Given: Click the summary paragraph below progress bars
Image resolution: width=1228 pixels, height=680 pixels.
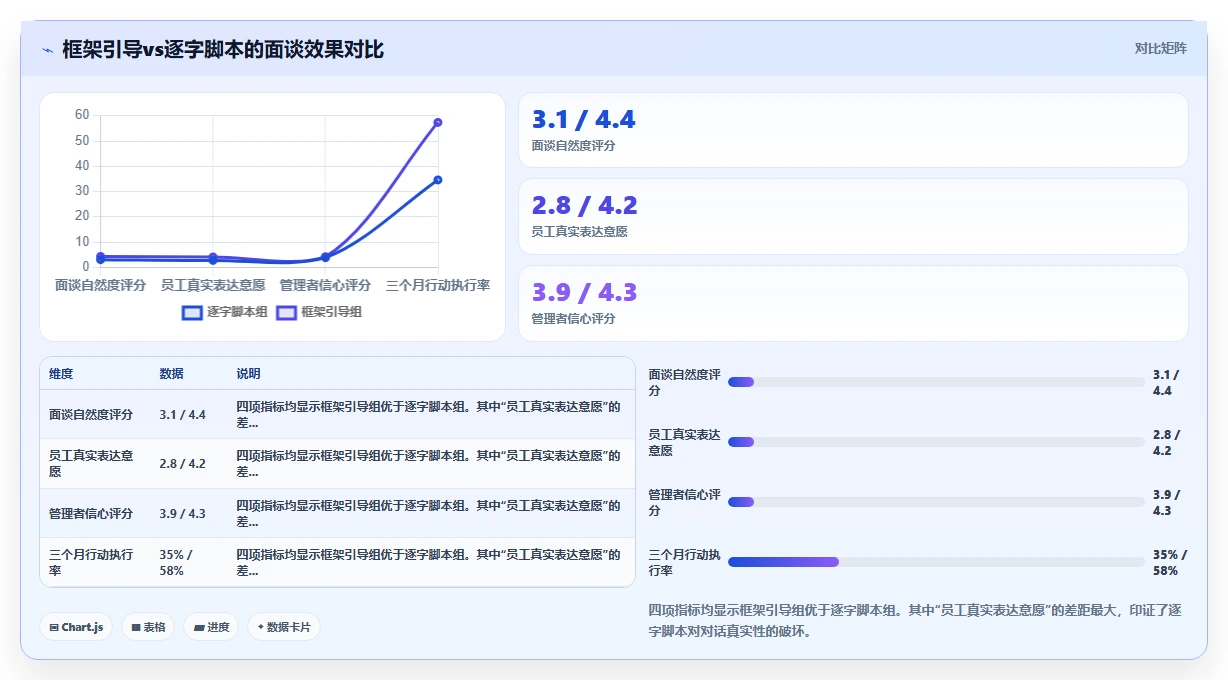Looking at the screenshot, I should tap(915, 620).
